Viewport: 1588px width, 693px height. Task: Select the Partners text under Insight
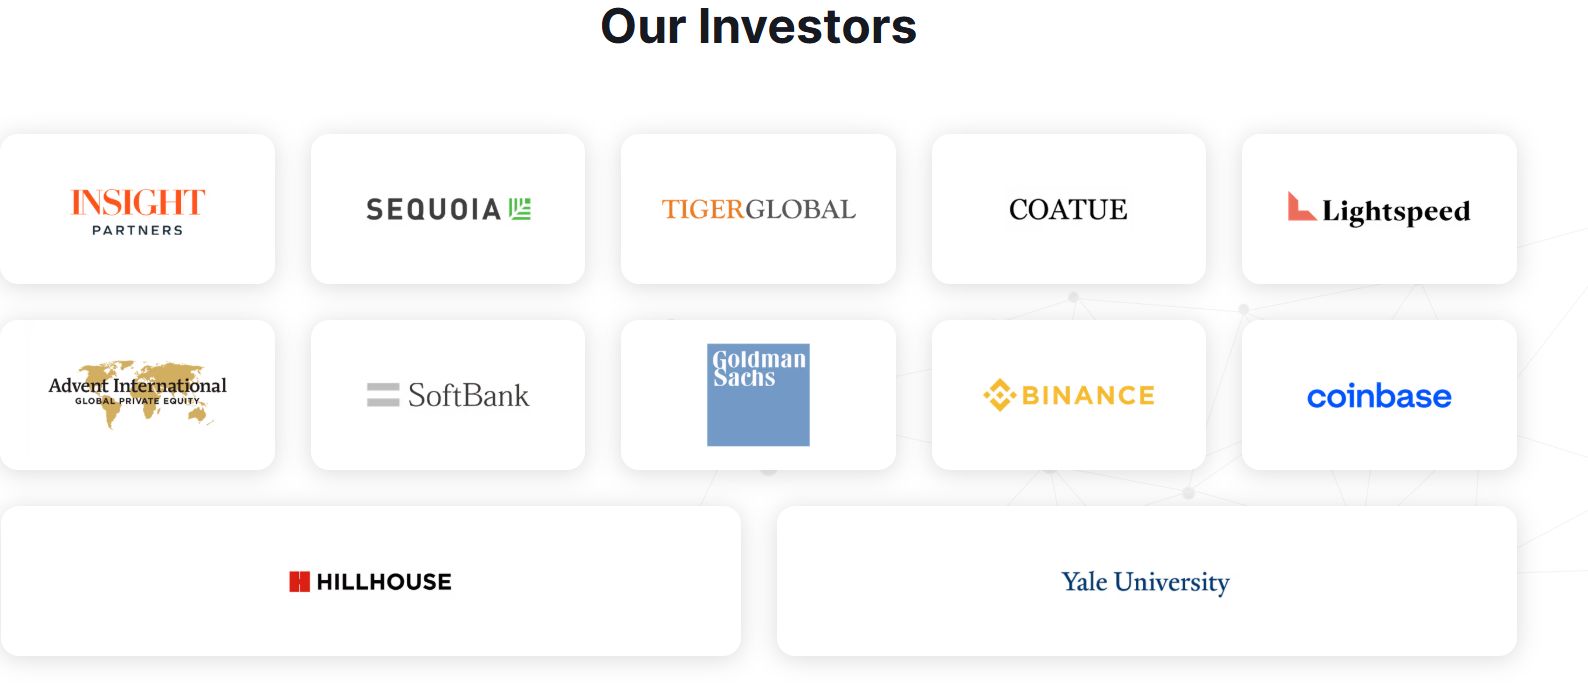tap(138, 230)
